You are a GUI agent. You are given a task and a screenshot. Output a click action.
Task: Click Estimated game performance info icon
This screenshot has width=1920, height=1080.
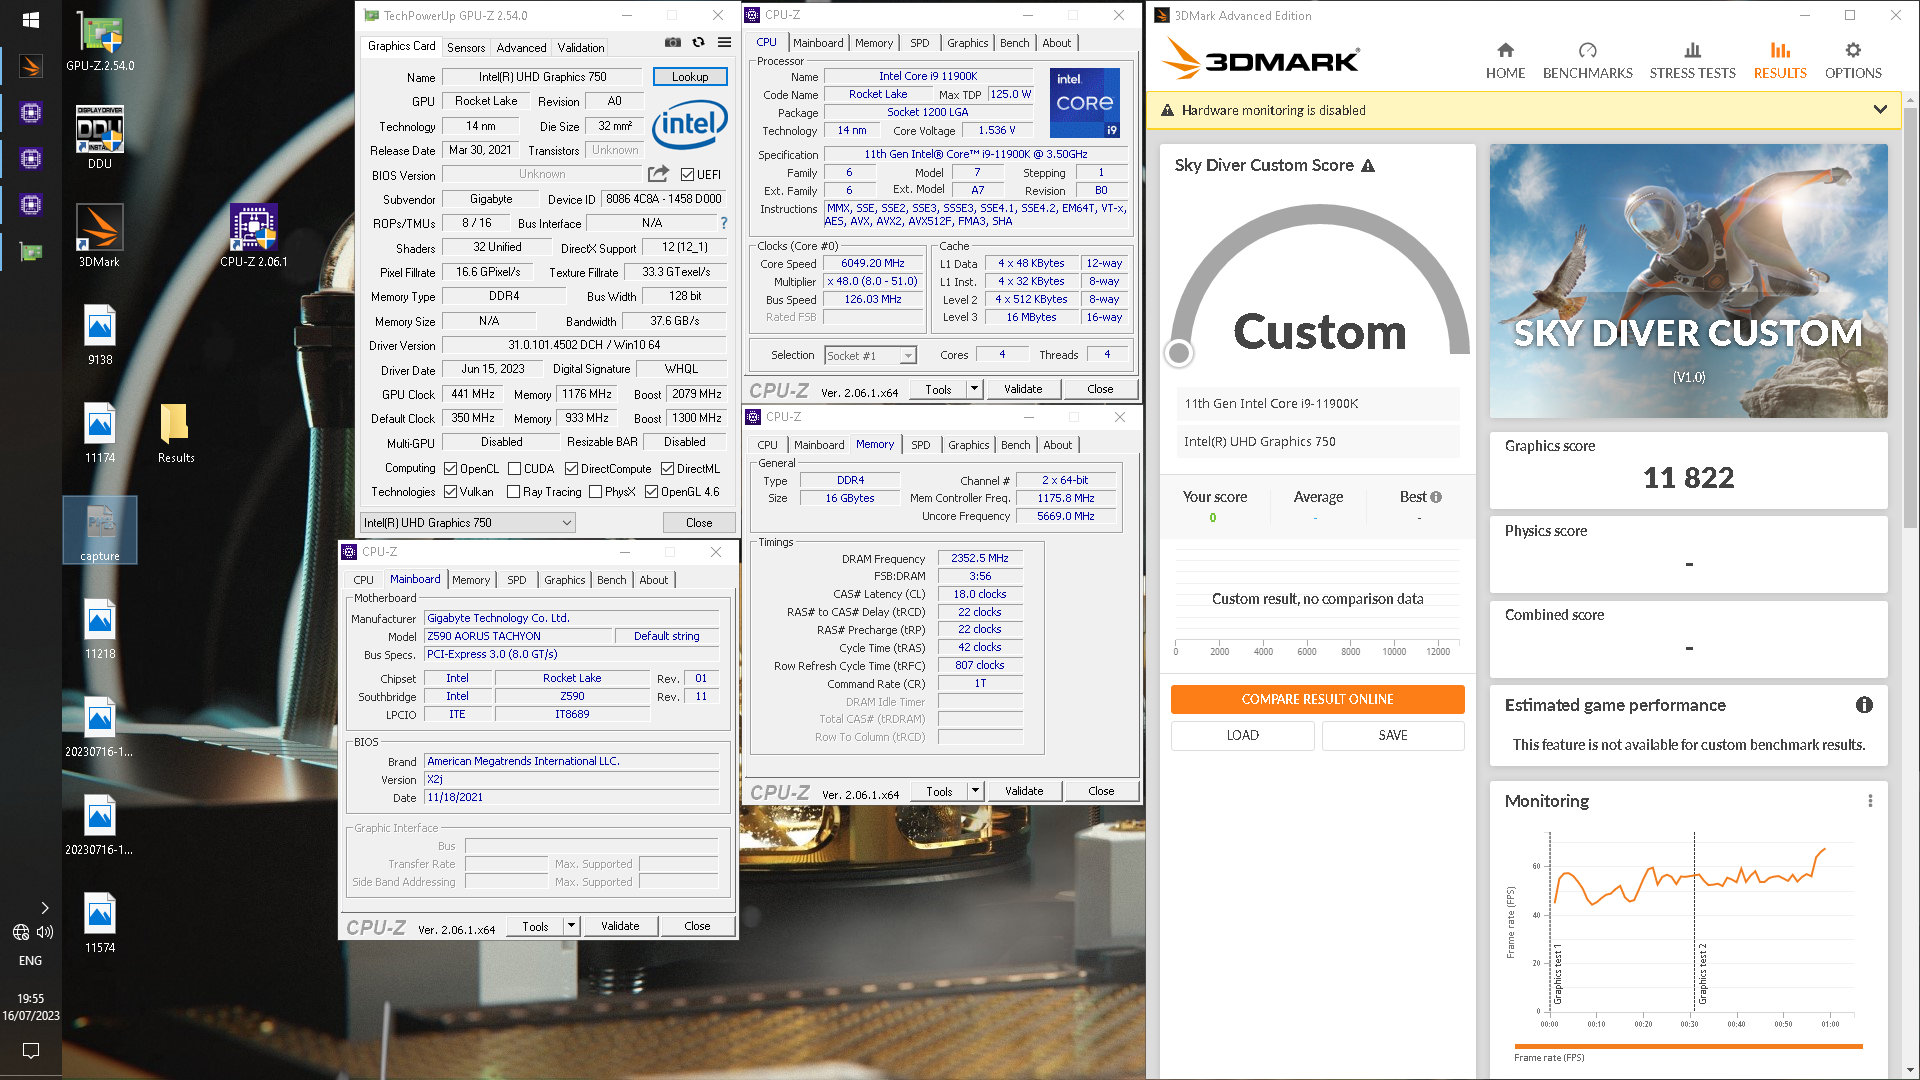click(1864, 705)
